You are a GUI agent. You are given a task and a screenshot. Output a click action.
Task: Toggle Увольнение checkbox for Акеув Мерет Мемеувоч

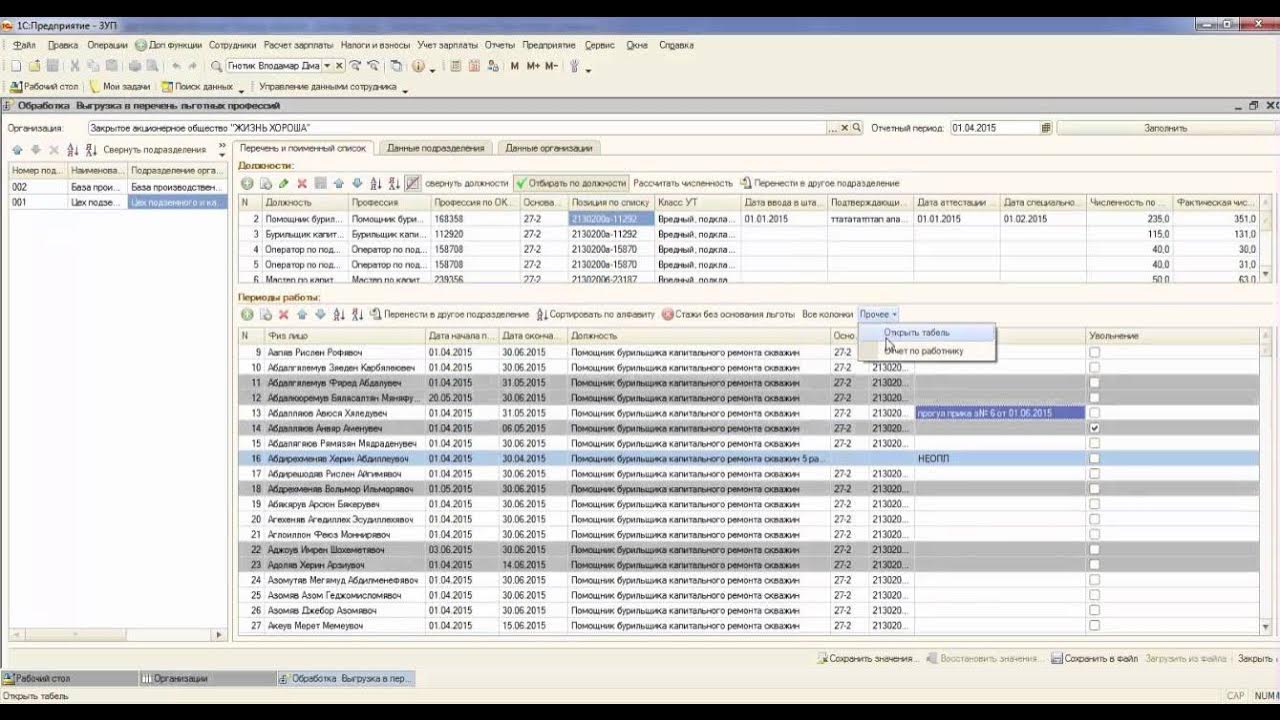pos(1095,625)
